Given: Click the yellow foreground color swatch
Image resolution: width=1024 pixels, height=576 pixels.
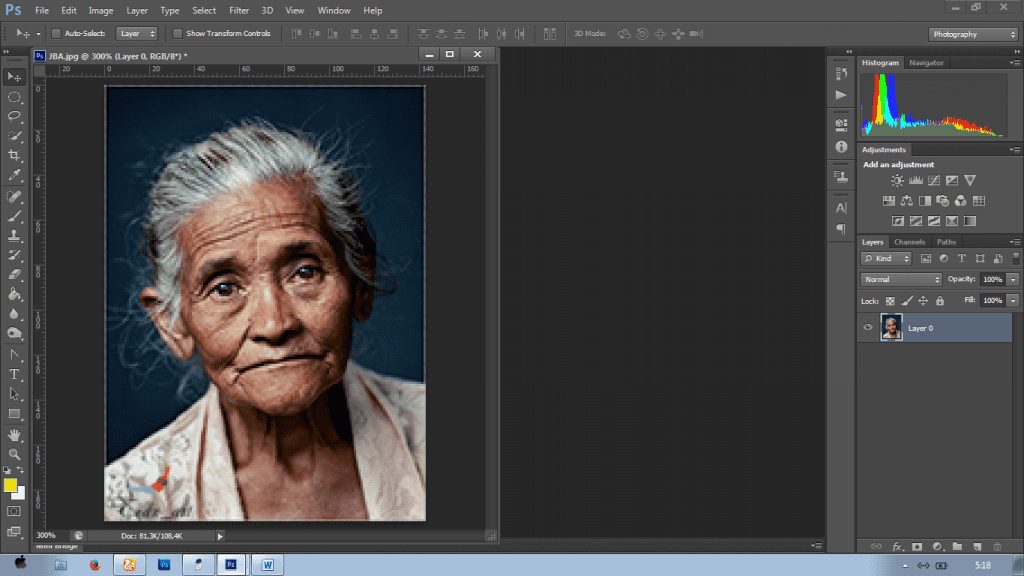Looking at the screenshot, I should click(x=11, y=486).
